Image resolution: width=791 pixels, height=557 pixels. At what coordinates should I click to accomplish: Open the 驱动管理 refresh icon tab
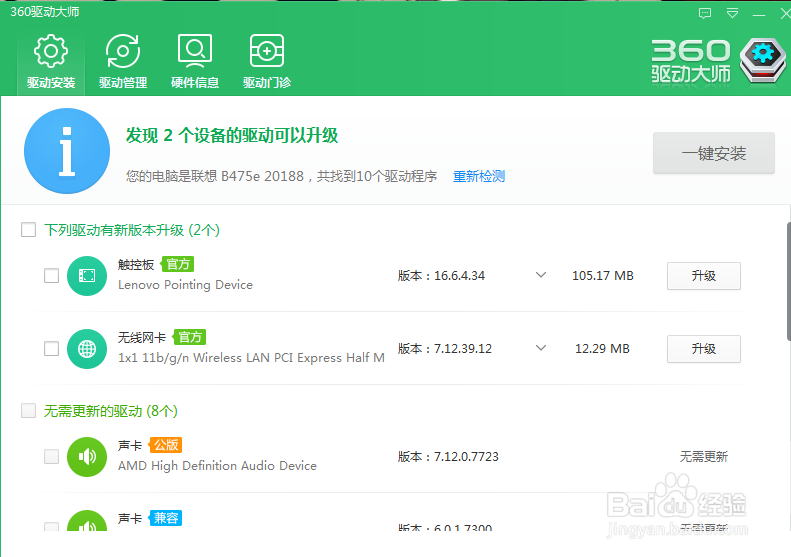click(x=123, y=51)
